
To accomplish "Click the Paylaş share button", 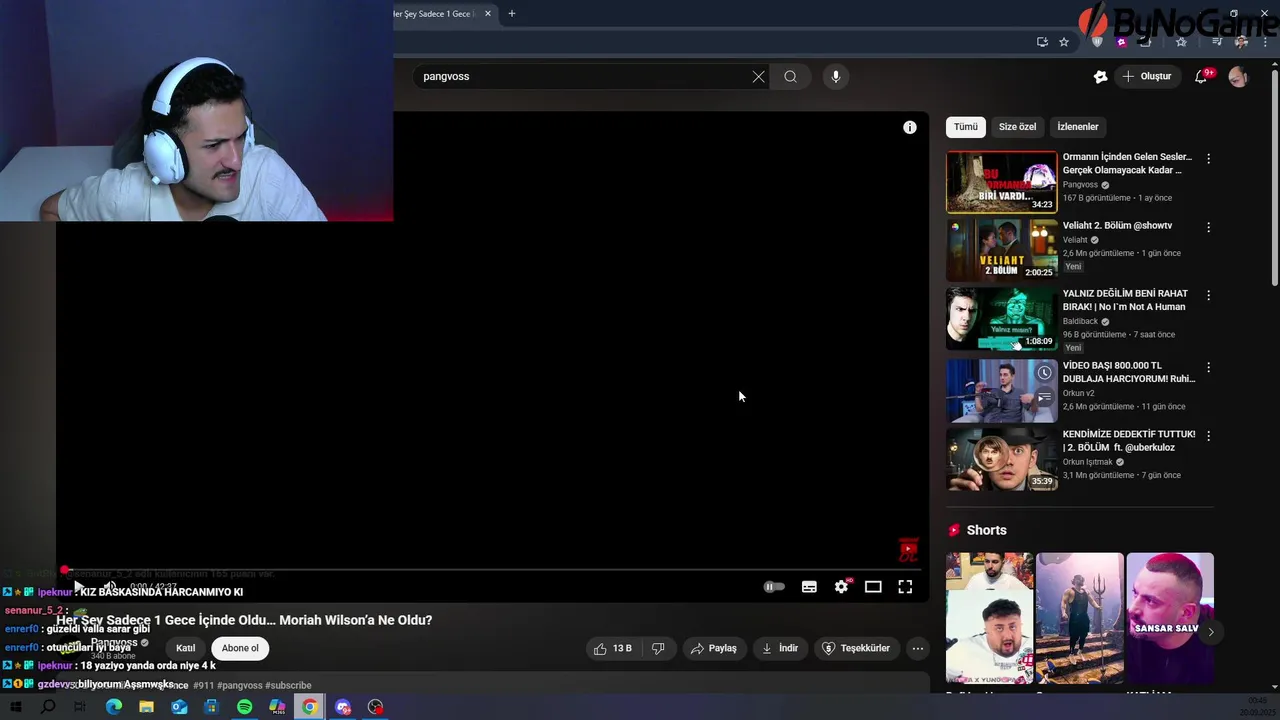I will tap(713, 648).
